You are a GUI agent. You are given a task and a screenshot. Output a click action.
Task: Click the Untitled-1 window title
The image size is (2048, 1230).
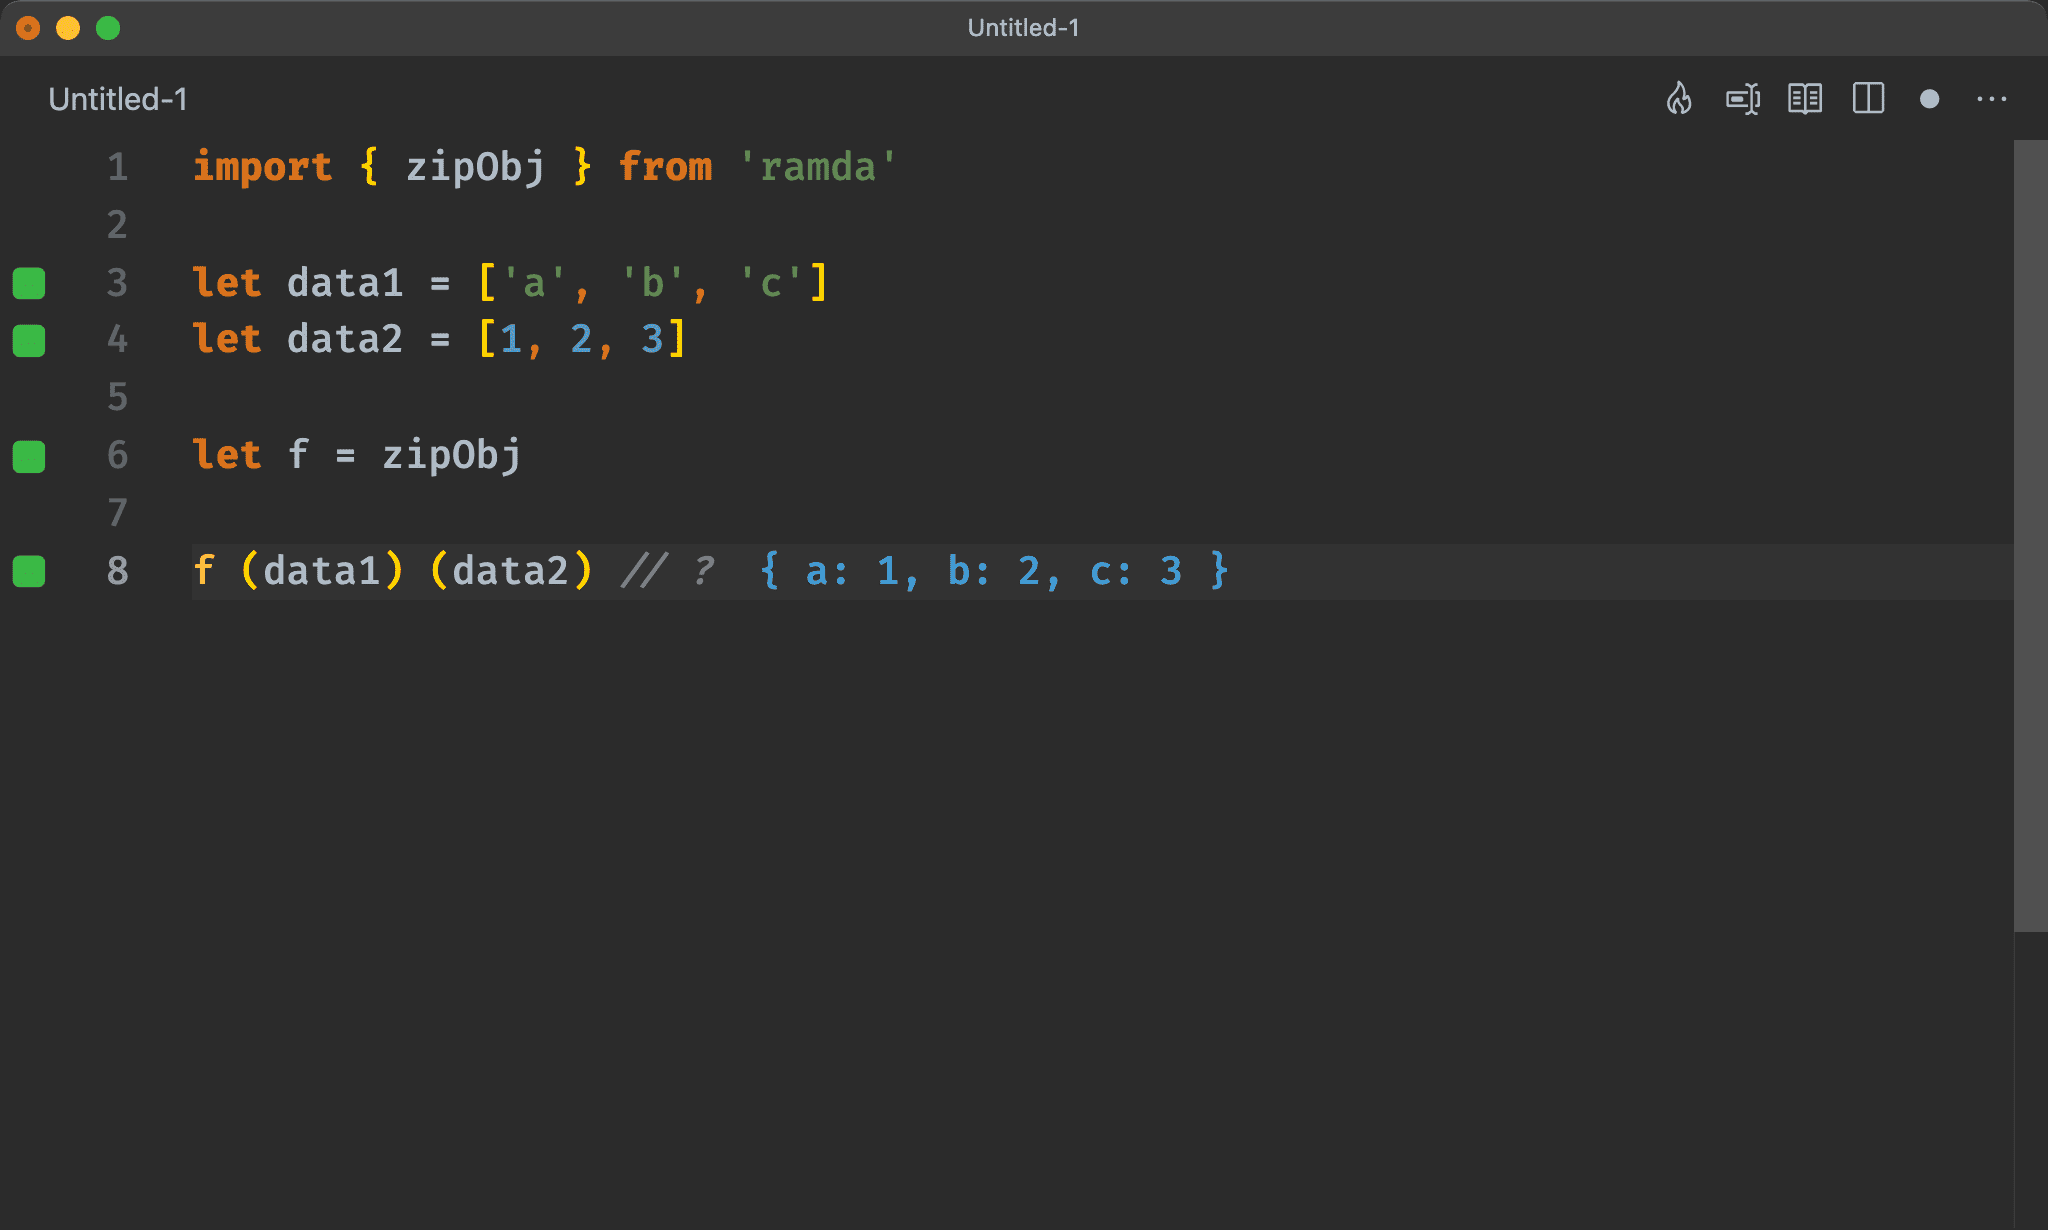coord(1023,28)
